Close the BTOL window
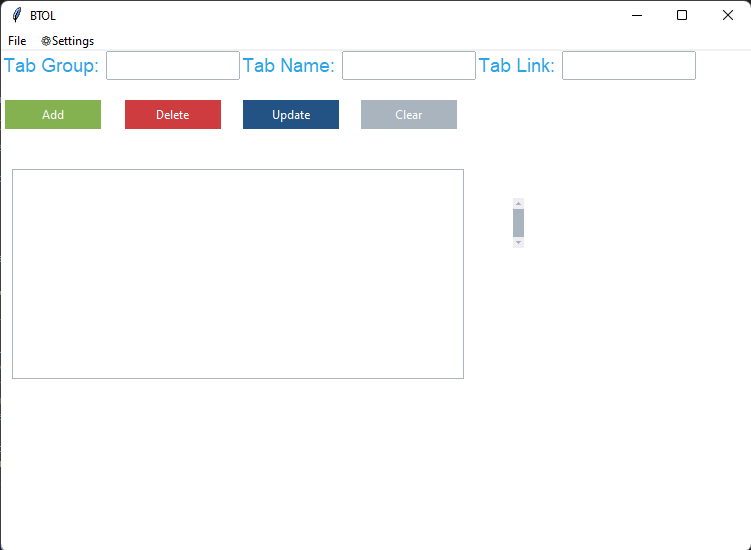Viewport: 751px width, 550px height. point(728,15)
